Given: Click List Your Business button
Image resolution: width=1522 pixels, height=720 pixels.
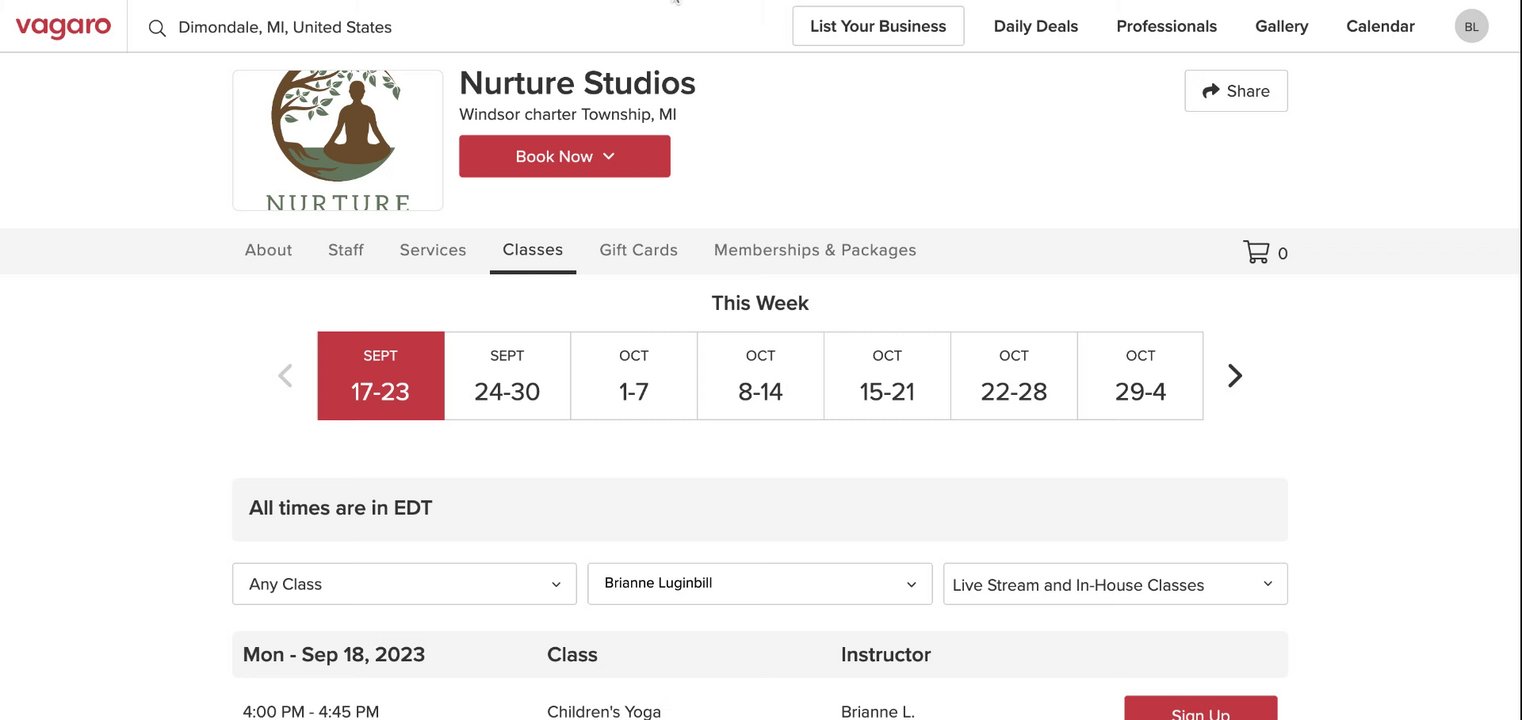Looking at the screenshot, I should pos(878,26).
